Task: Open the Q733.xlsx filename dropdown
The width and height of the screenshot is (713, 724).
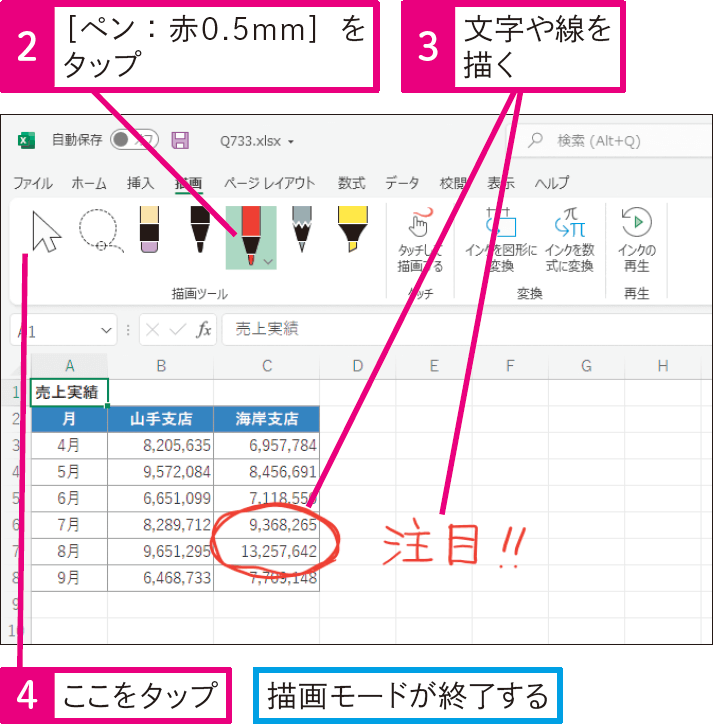Action: pos(291,142)
